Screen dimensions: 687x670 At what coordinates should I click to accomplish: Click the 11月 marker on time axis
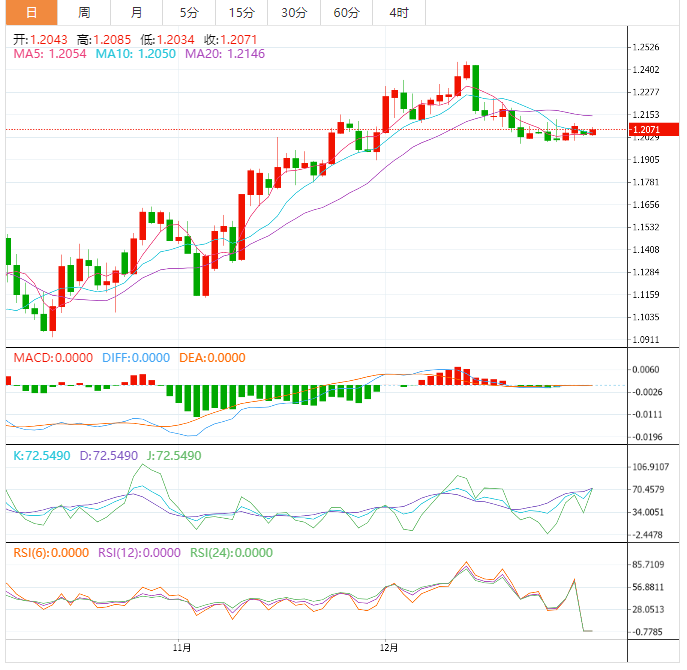pyautogui.click(x=181, y=647)
